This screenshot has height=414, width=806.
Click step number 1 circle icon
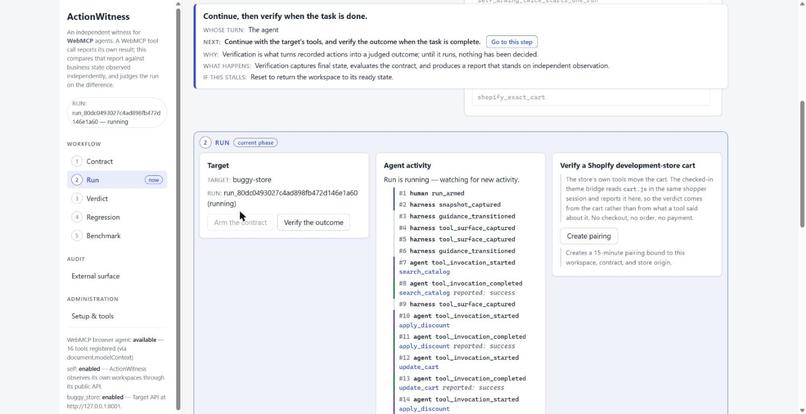(77, 161)
